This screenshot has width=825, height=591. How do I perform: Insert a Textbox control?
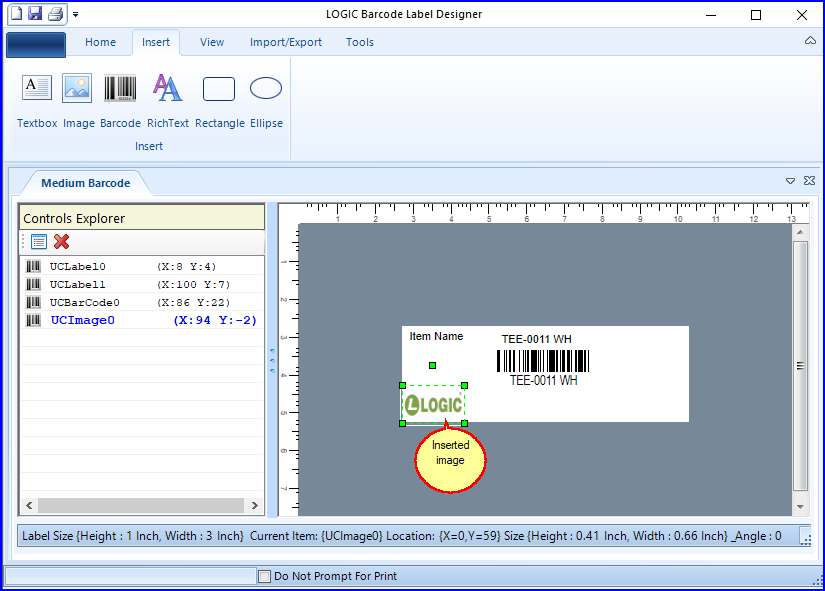click(37, 101)
